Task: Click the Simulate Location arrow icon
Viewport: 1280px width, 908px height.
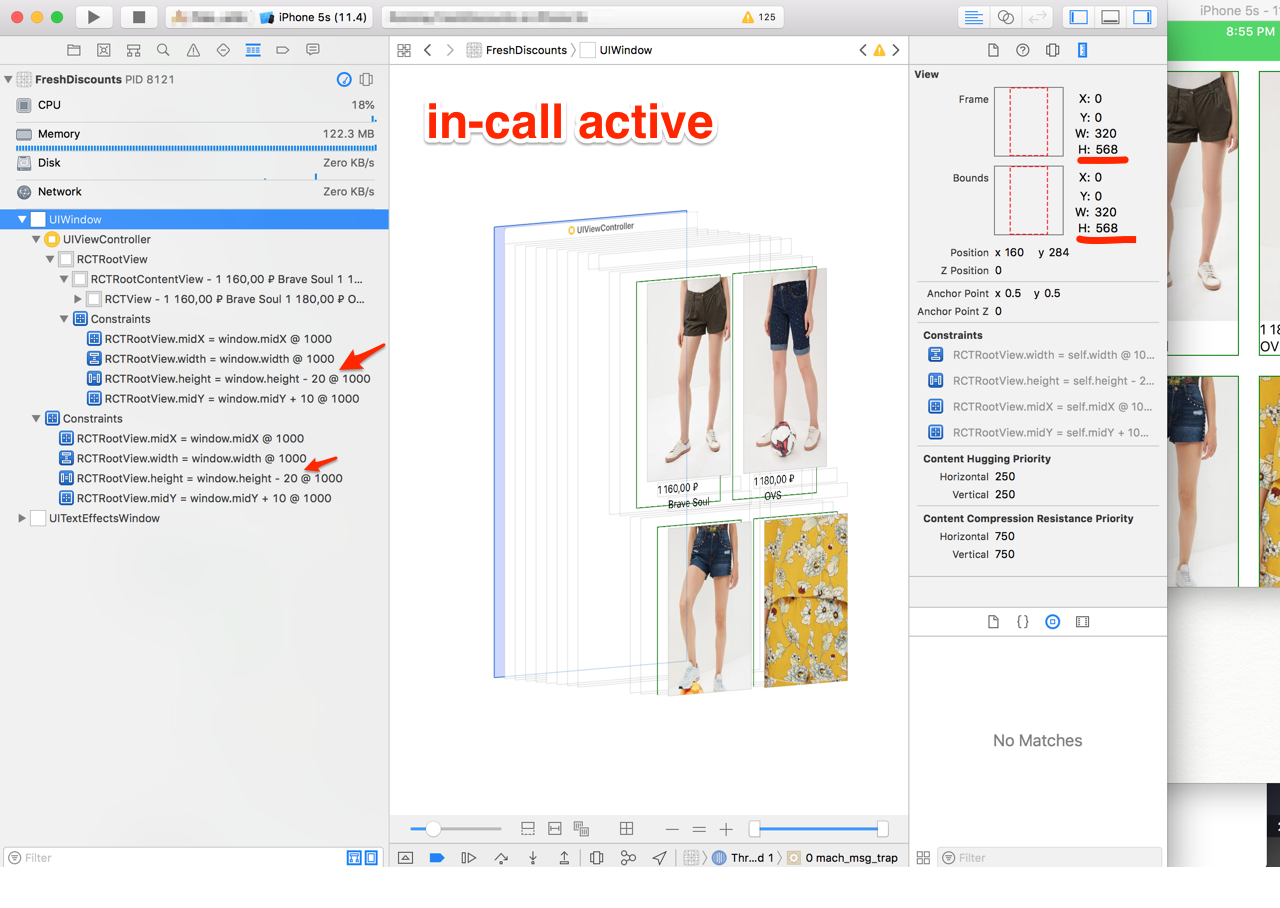Action: click(660, 858)
